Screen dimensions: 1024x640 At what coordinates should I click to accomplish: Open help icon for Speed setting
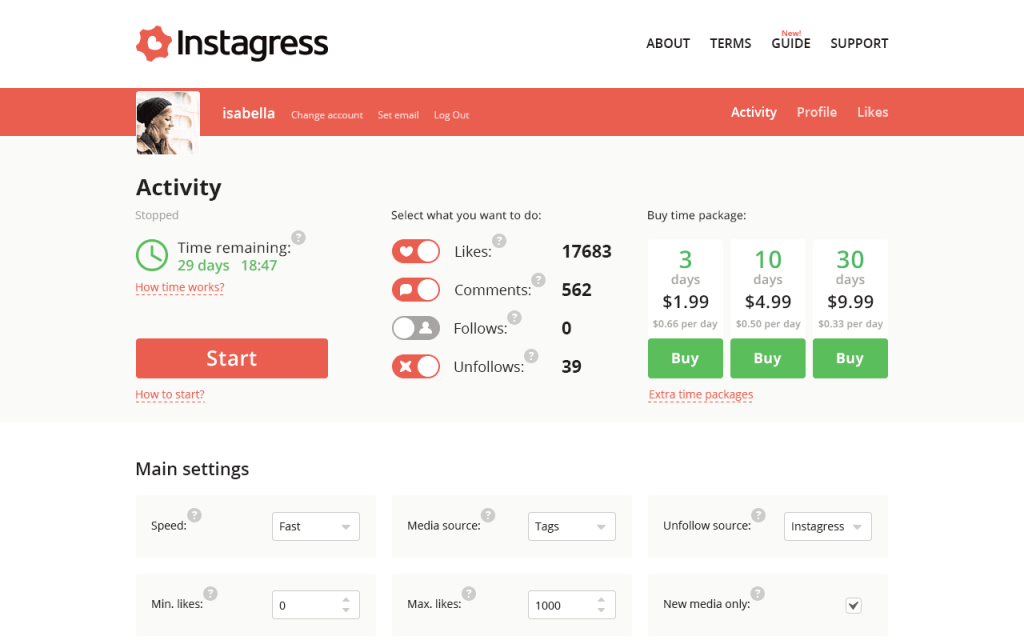click(x=195, y=515)
